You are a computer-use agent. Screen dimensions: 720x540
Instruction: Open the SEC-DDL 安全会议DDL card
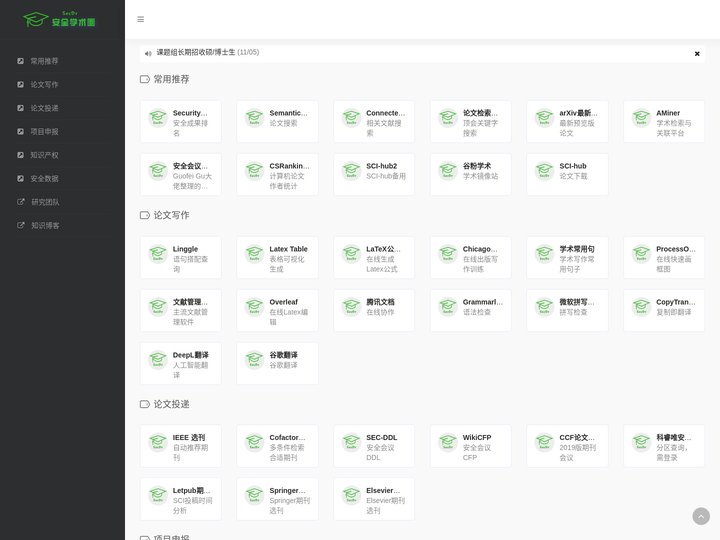(x=374, y=446)
